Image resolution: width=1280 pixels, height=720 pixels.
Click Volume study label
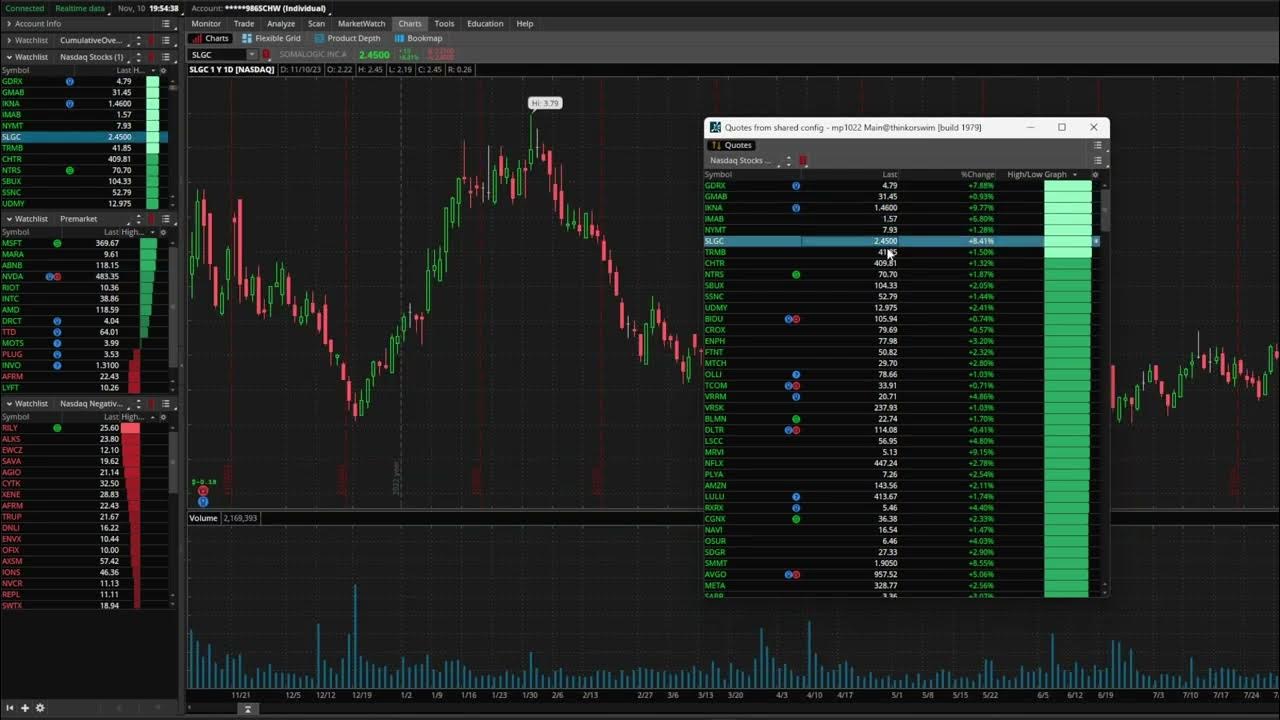(x=203, y=518)
